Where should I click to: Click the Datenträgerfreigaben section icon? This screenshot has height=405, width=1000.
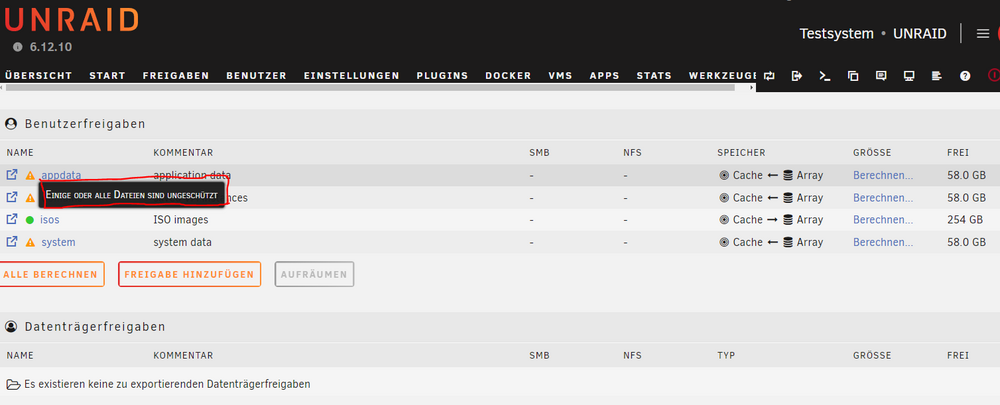pos(11,327)
